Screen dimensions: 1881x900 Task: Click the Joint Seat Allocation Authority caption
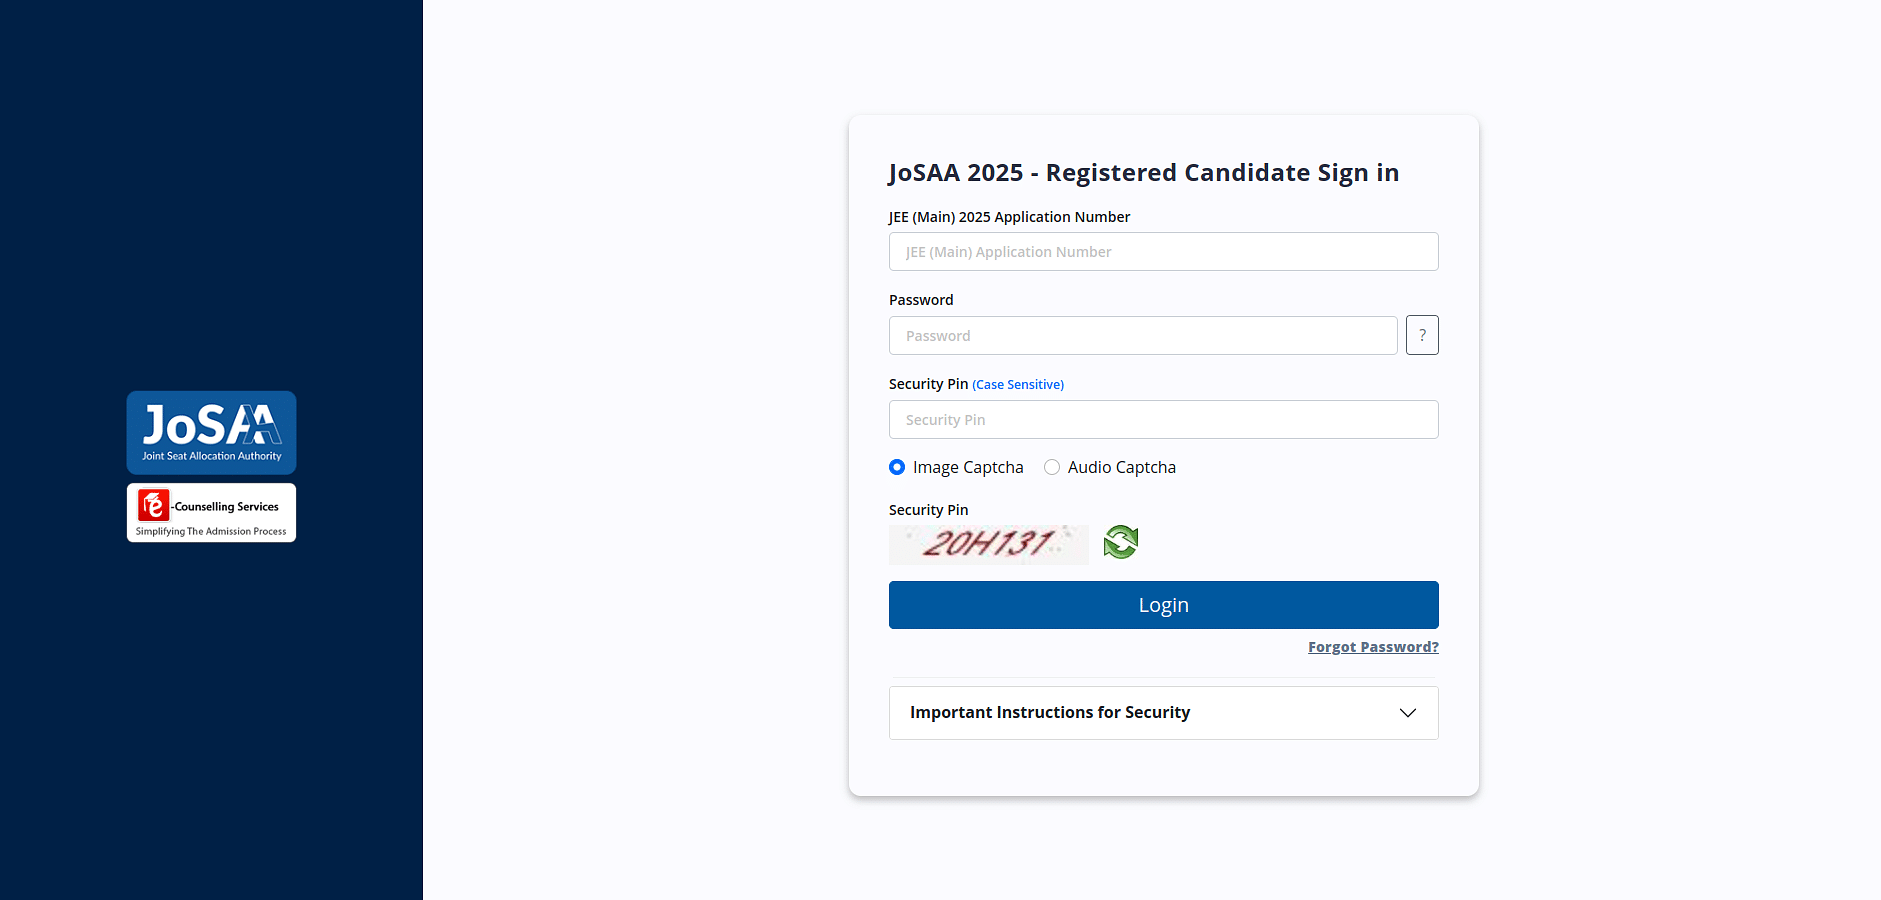click(x=212, y=456)
